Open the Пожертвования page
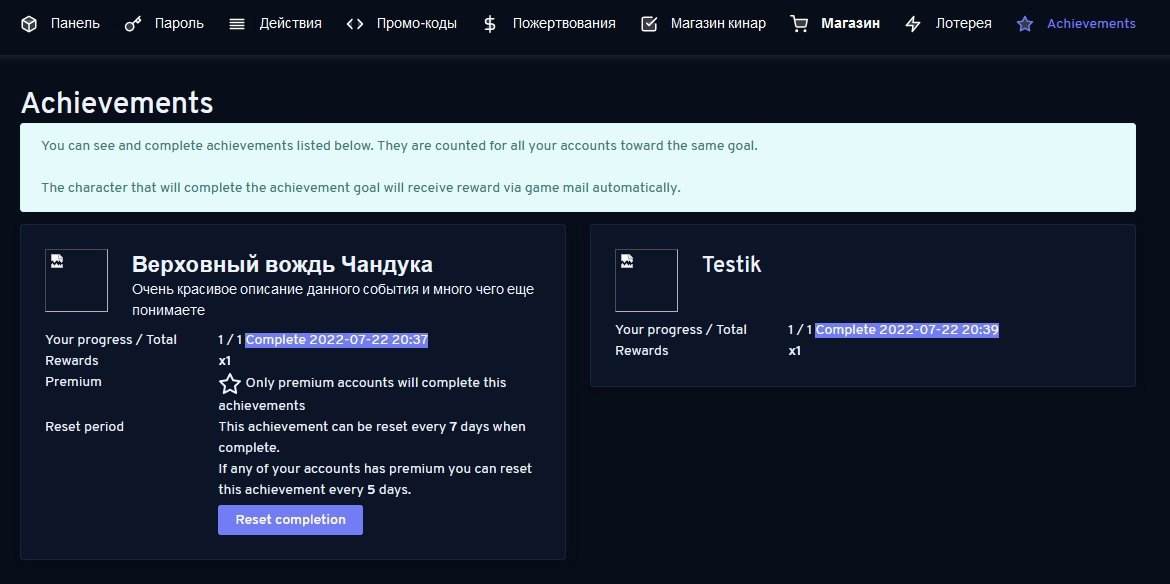 [564, 23]
